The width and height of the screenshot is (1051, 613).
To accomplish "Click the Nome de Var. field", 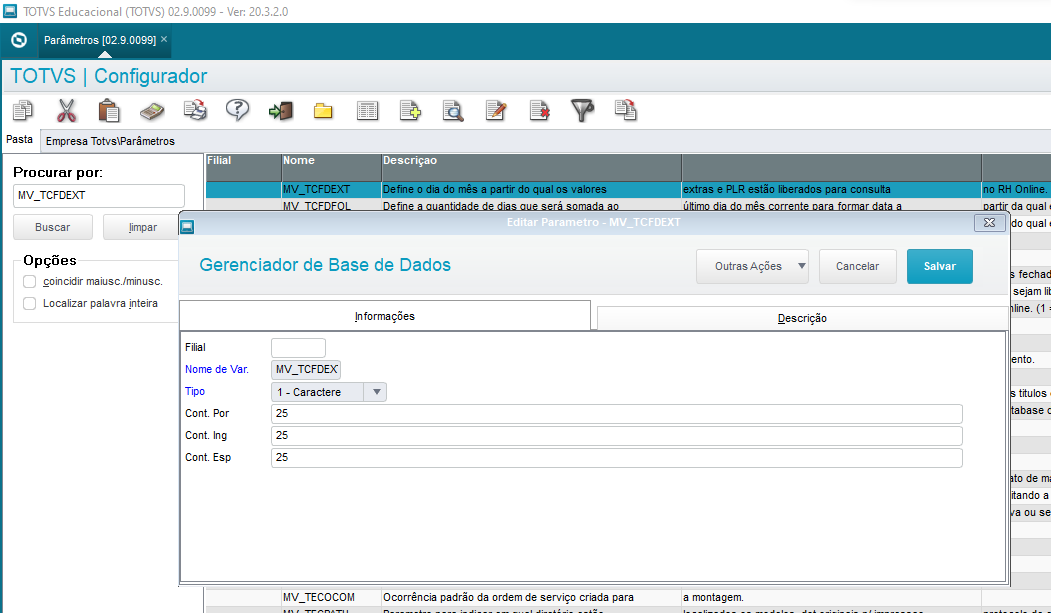I will [306, 369].
